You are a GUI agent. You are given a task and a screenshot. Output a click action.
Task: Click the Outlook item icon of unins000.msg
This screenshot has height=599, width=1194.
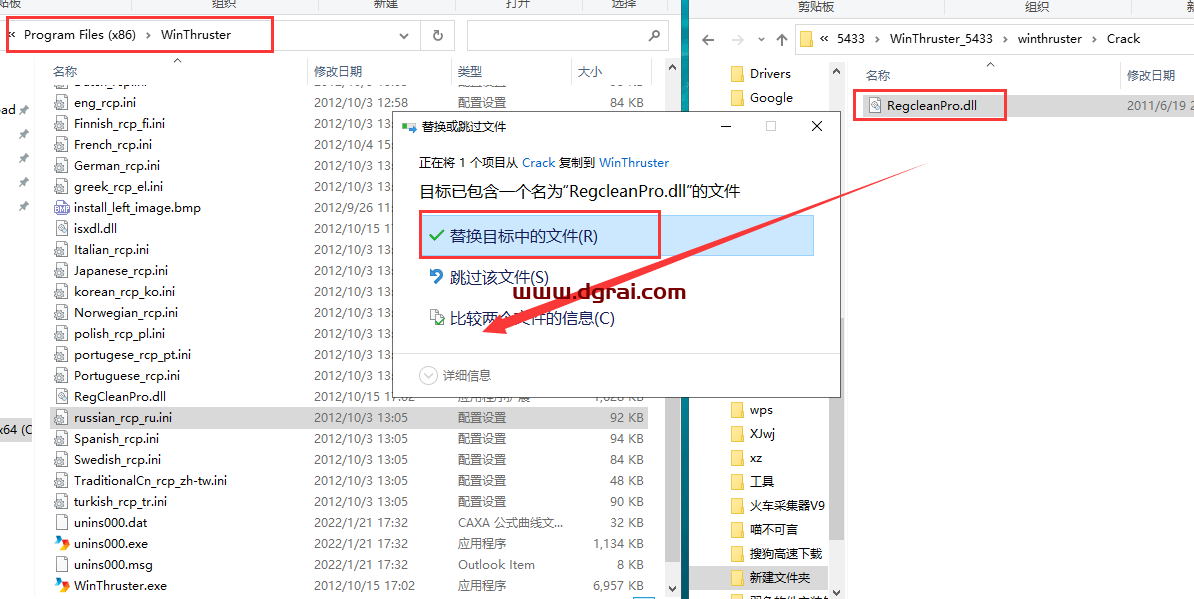point(61,564)
